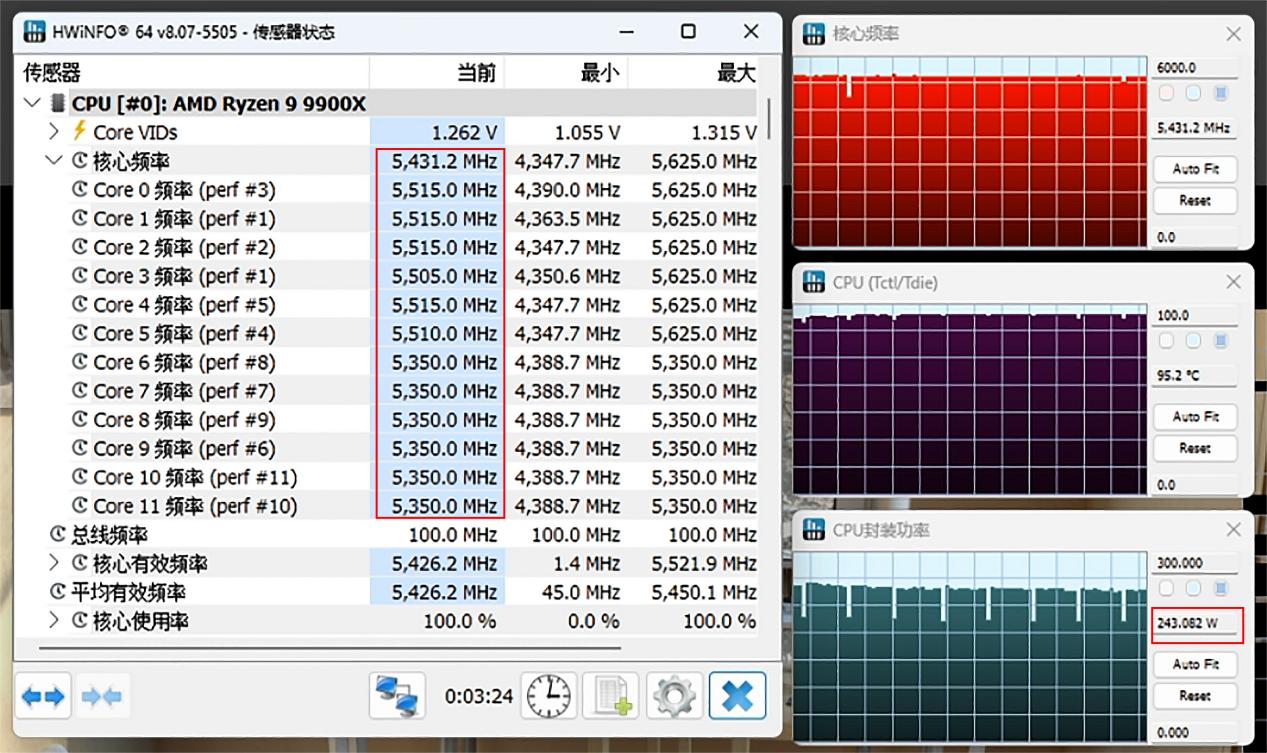Click Auto Fit in the 核心频率 graph

click(x=1194, y=169)
